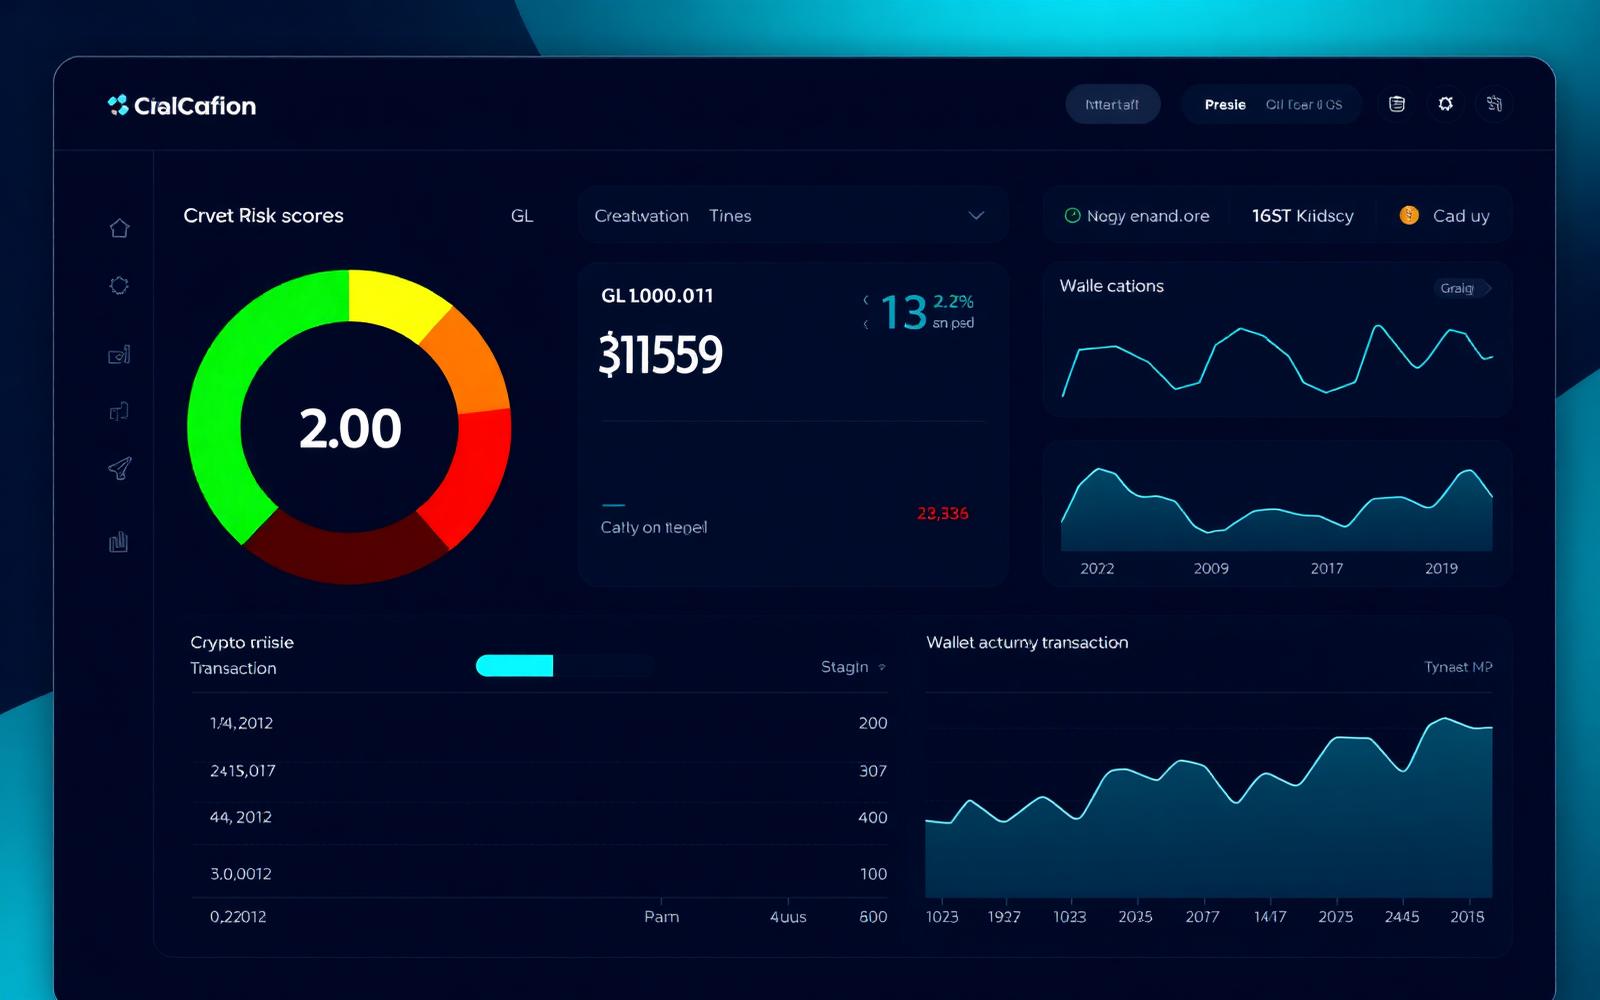
Task: Select the Presle tab
Action: (1225, 104)
